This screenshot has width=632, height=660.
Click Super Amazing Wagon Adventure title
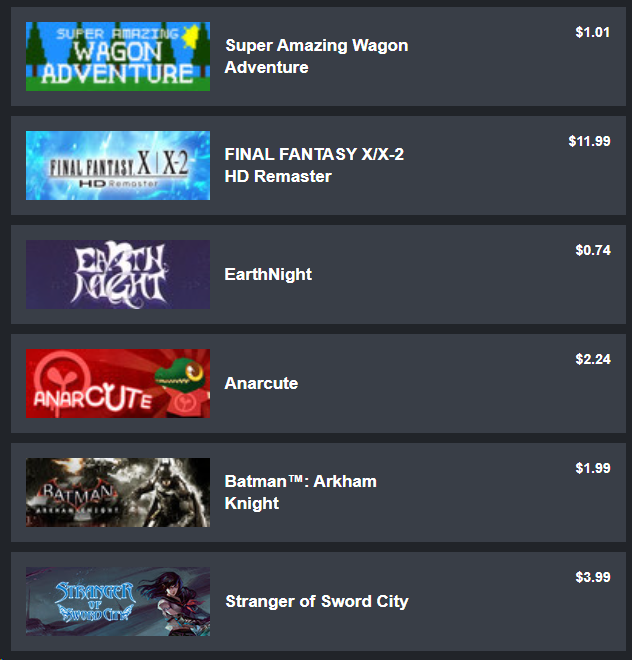coord(317,56)
